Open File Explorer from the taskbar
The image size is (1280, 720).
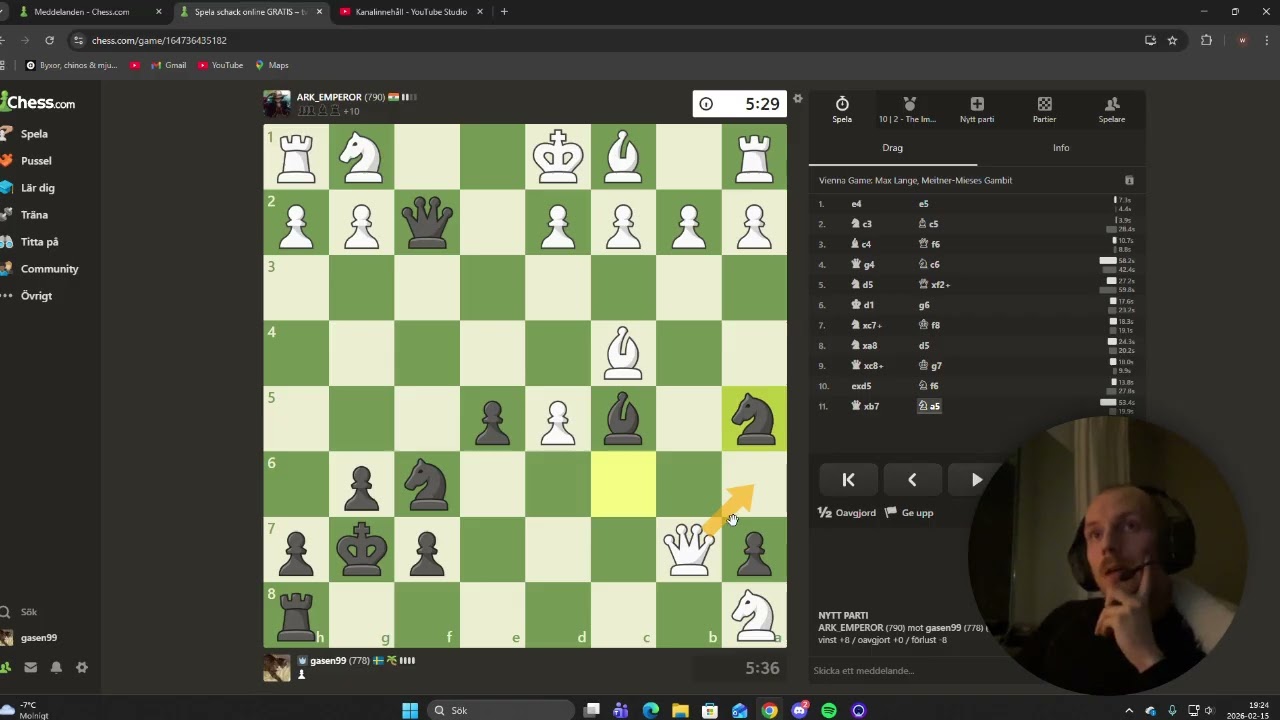click(x=680, y=710)
